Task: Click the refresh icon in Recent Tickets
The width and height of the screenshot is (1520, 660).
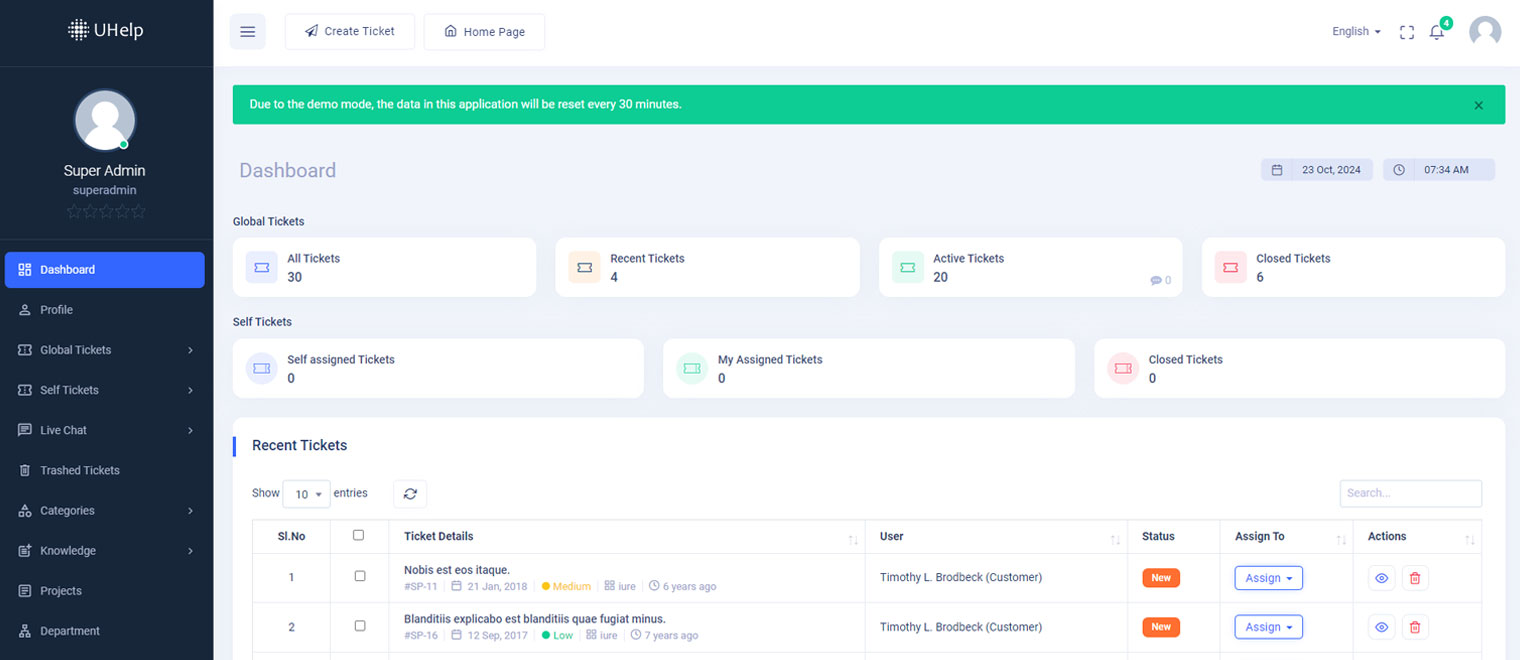Action: click(x=410, y=493)
